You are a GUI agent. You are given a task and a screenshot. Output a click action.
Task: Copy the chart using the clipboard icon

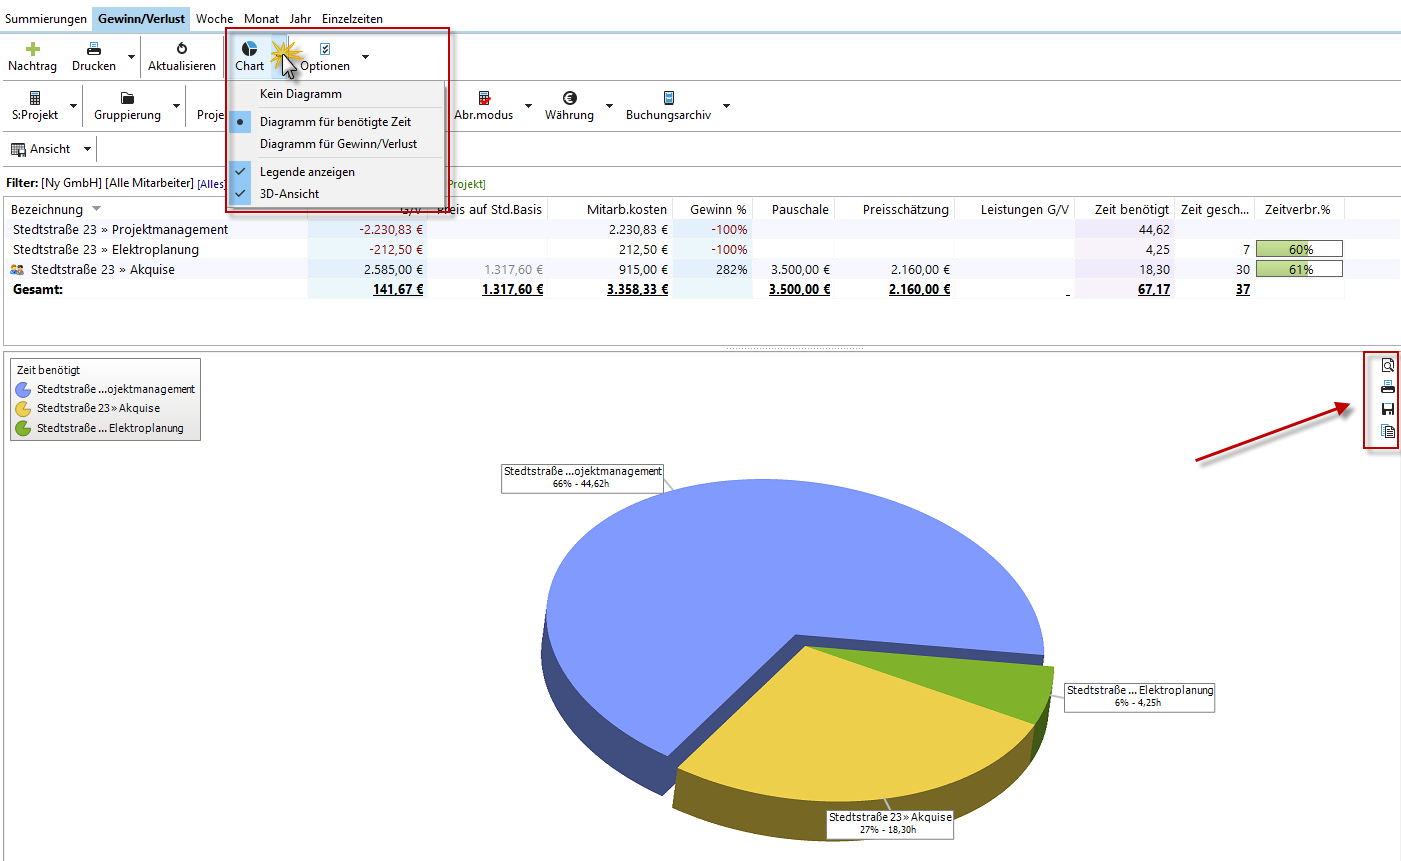tap(1387, 431)
